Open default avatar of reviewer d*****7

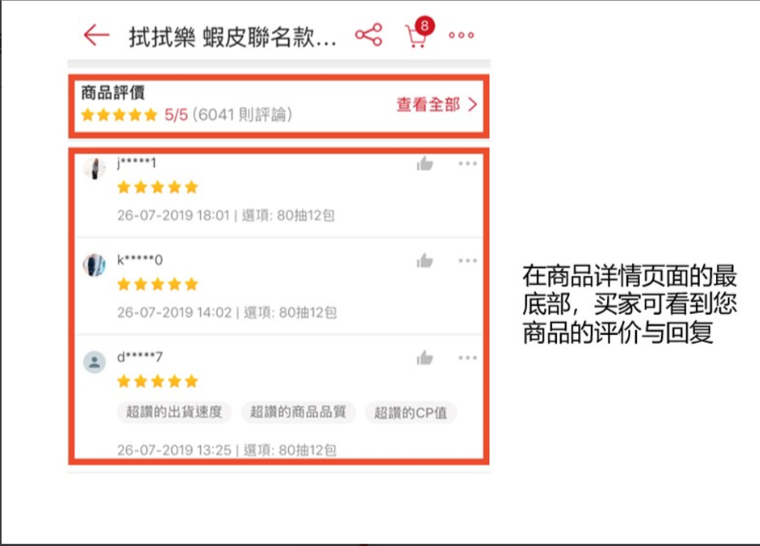[95, 362]
